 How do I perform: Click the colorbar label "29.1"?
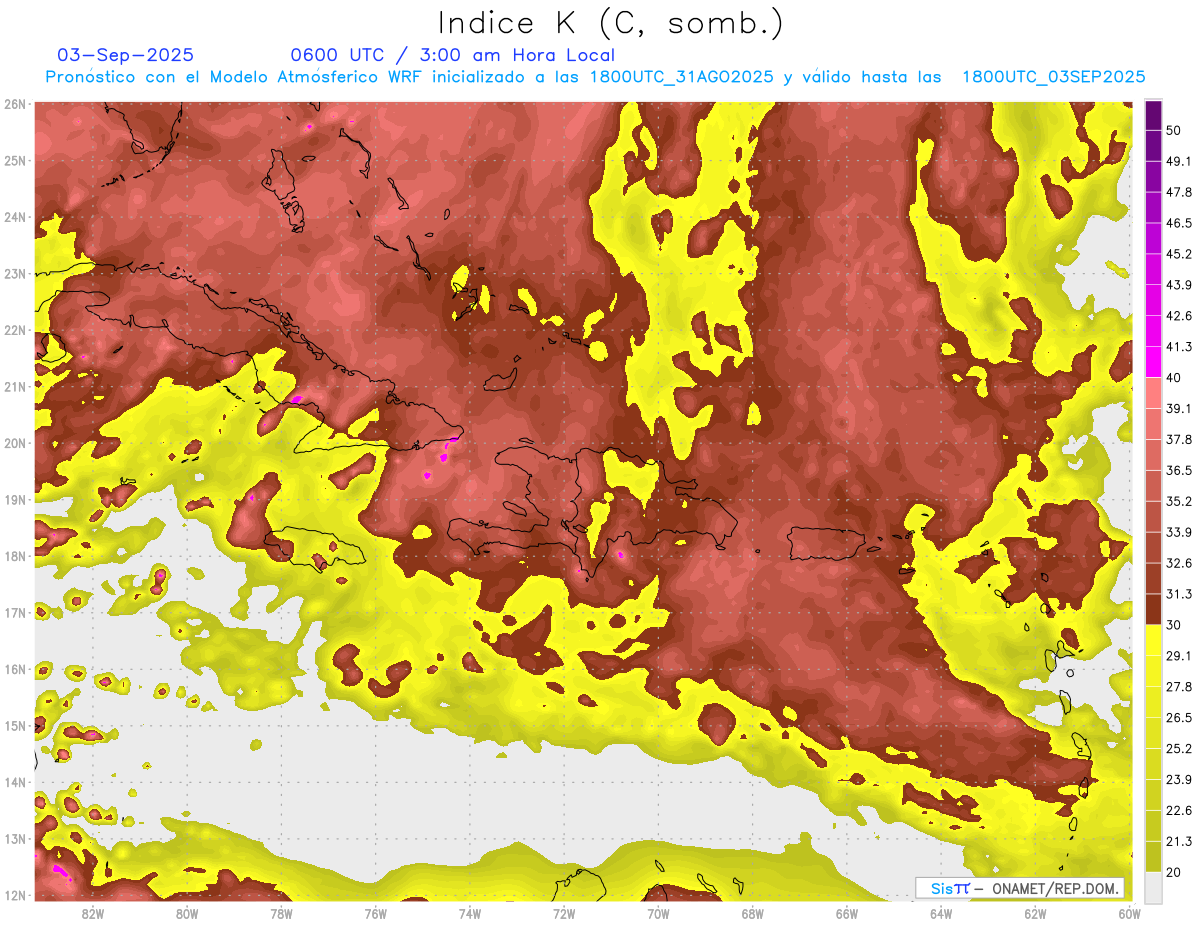point(1178,655)
